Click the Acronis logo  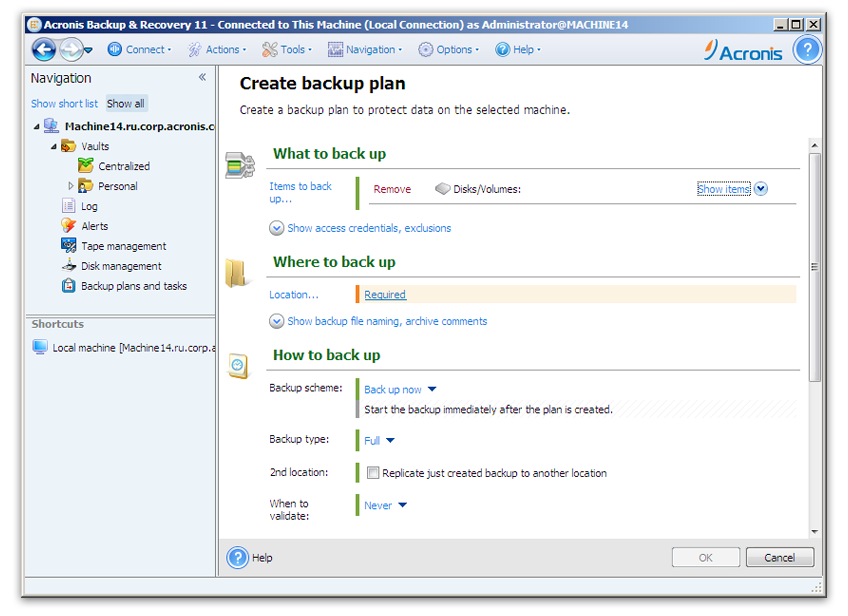[743, 51]
